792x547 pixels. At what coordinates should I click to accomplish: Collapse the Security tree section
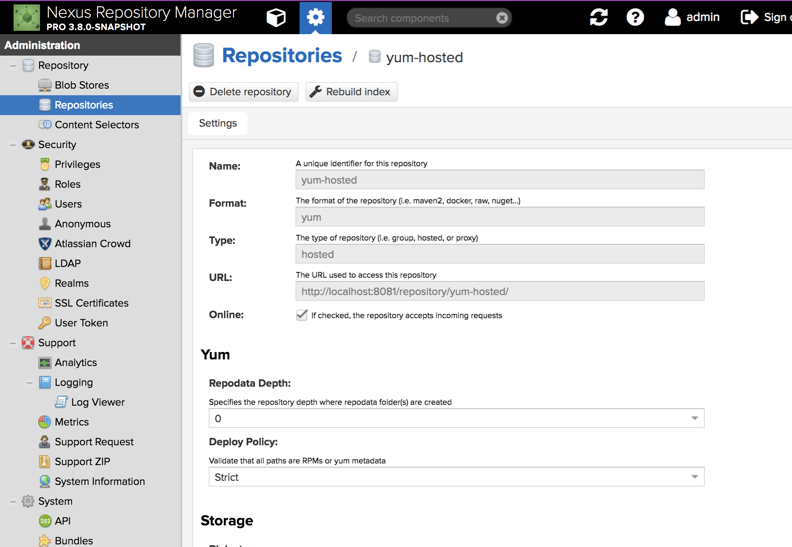pyautogui.click(x=13, y=145)
